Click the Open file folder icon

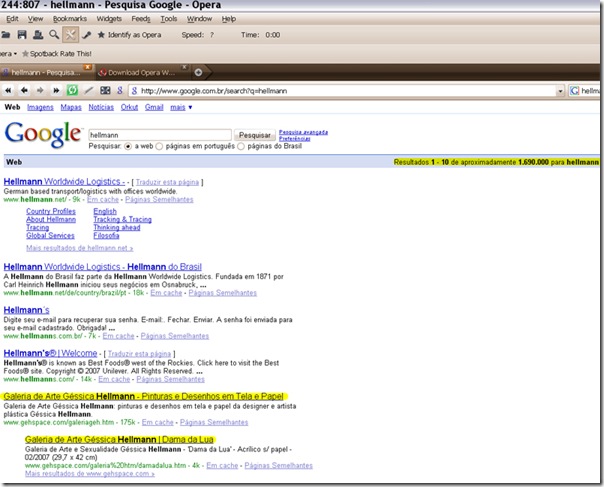click(5, 35)
